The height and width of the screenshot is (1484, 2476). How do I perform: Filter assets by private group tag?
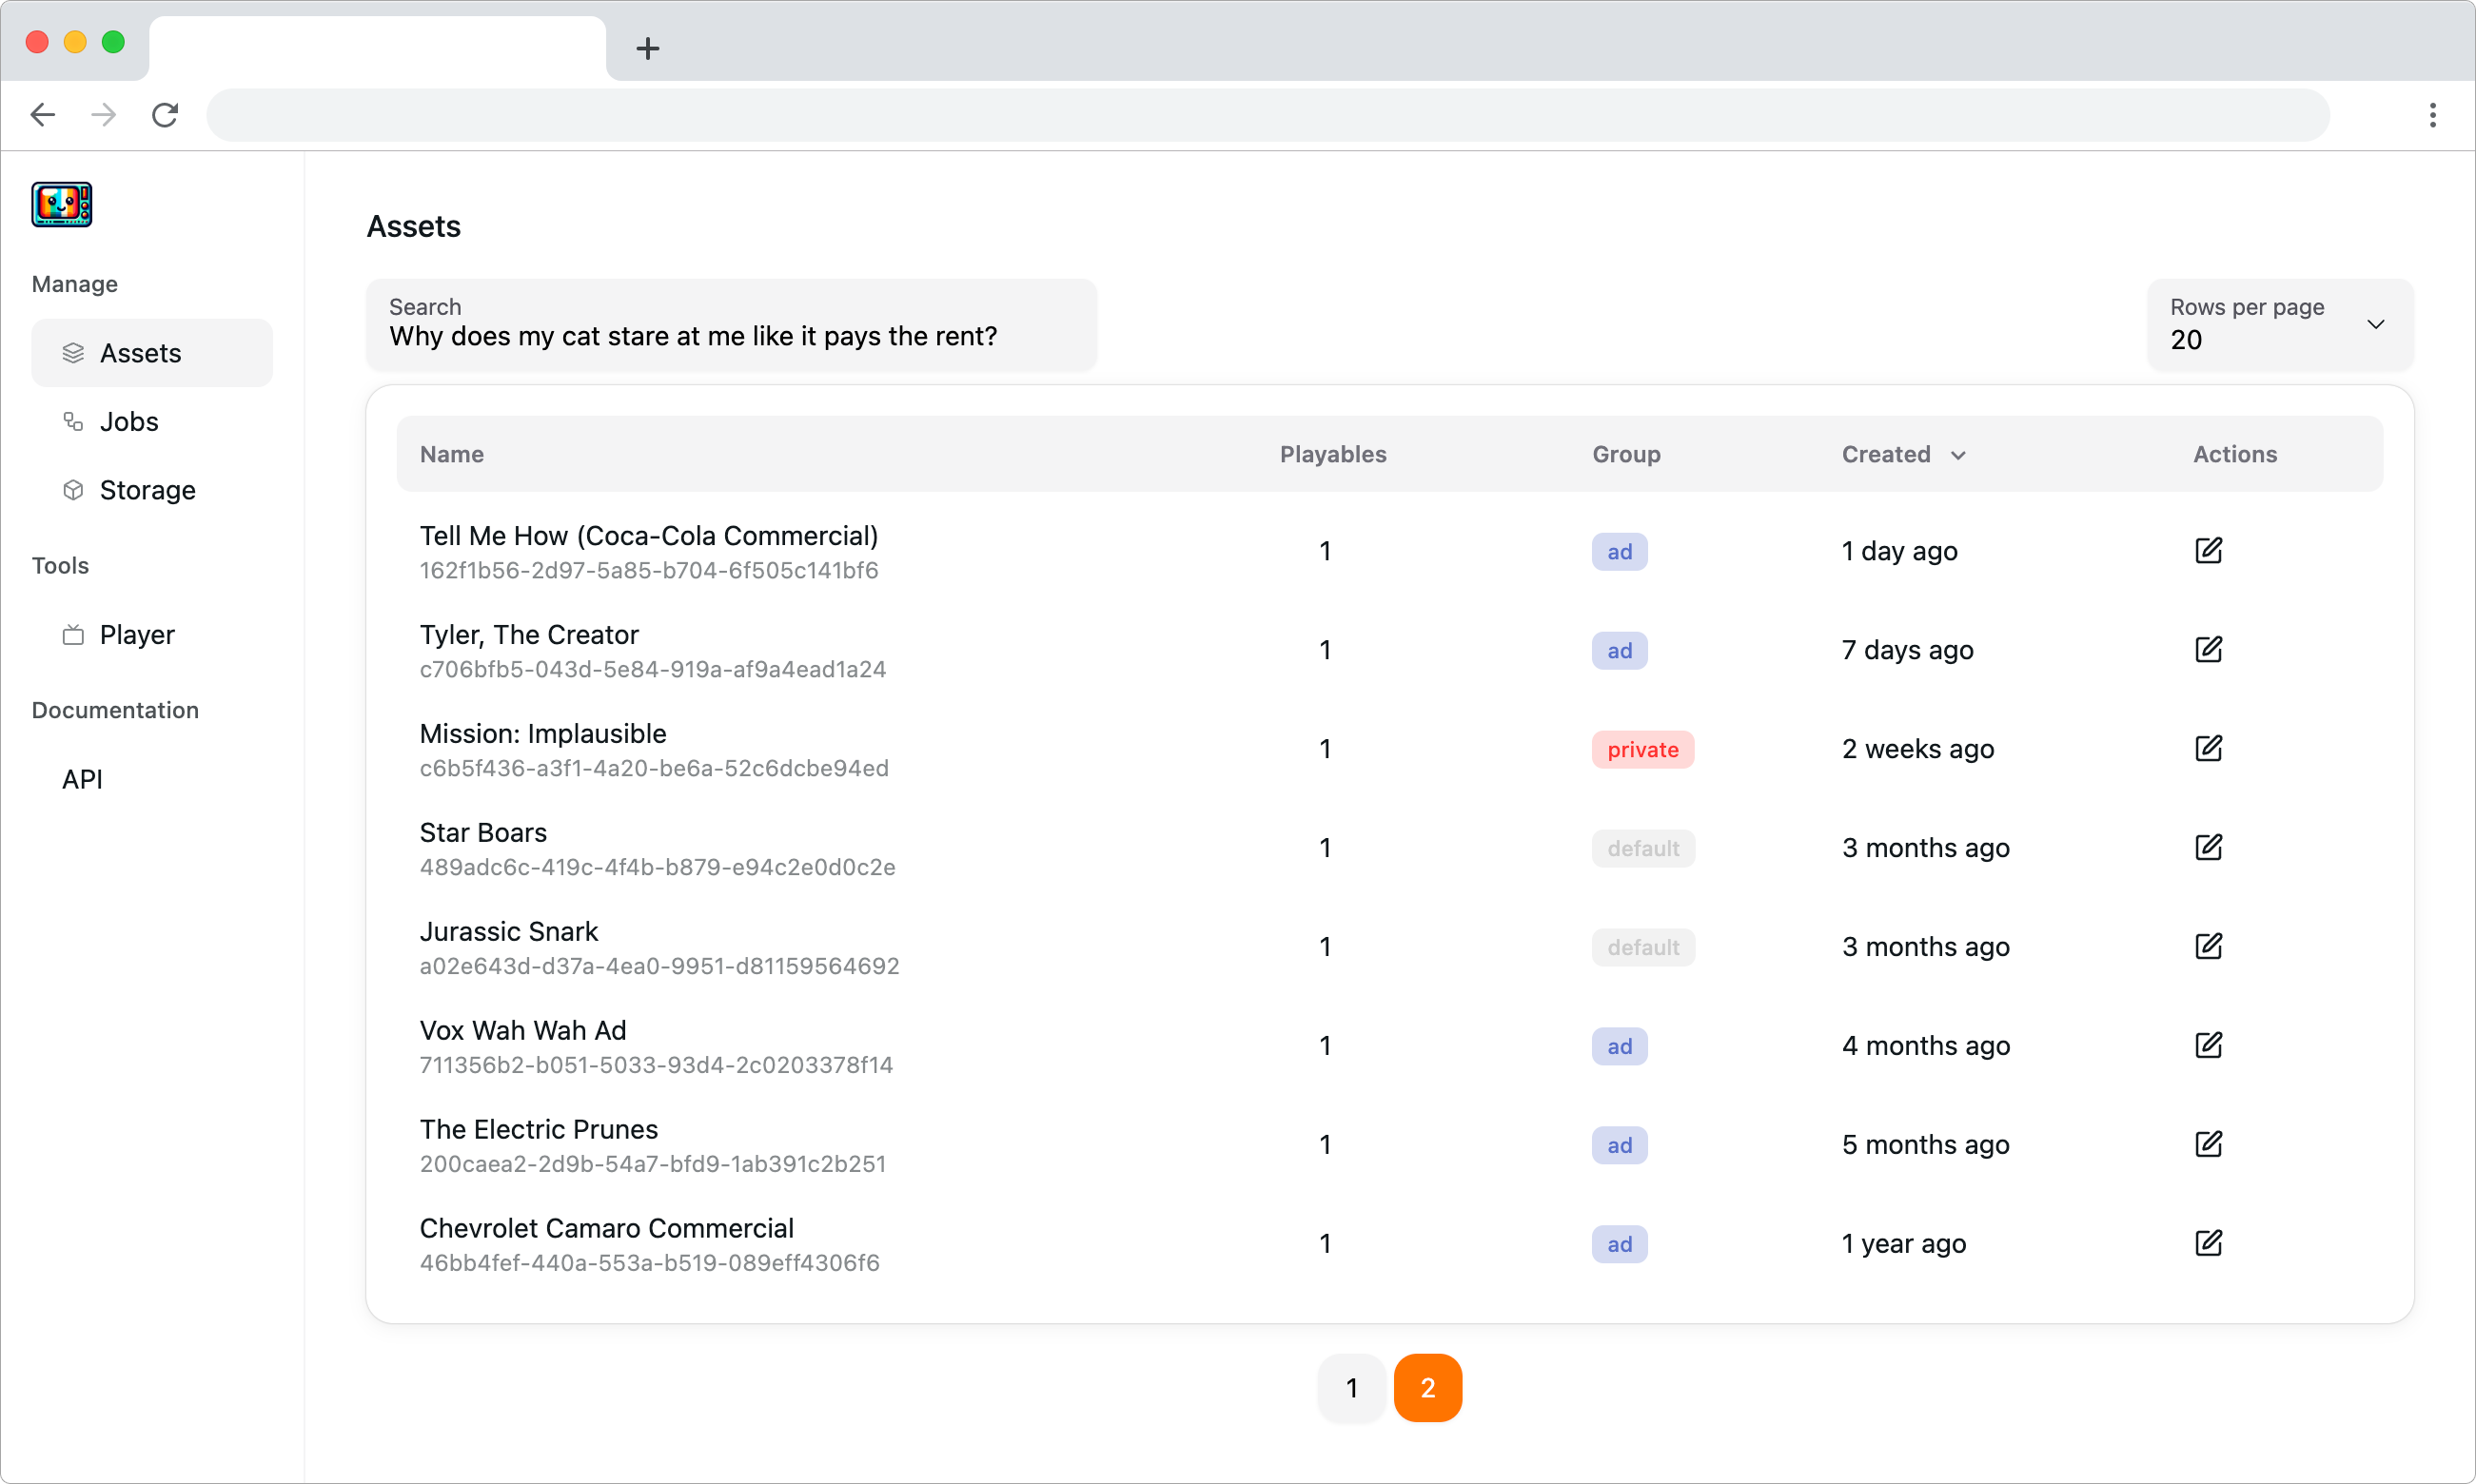1641,748
